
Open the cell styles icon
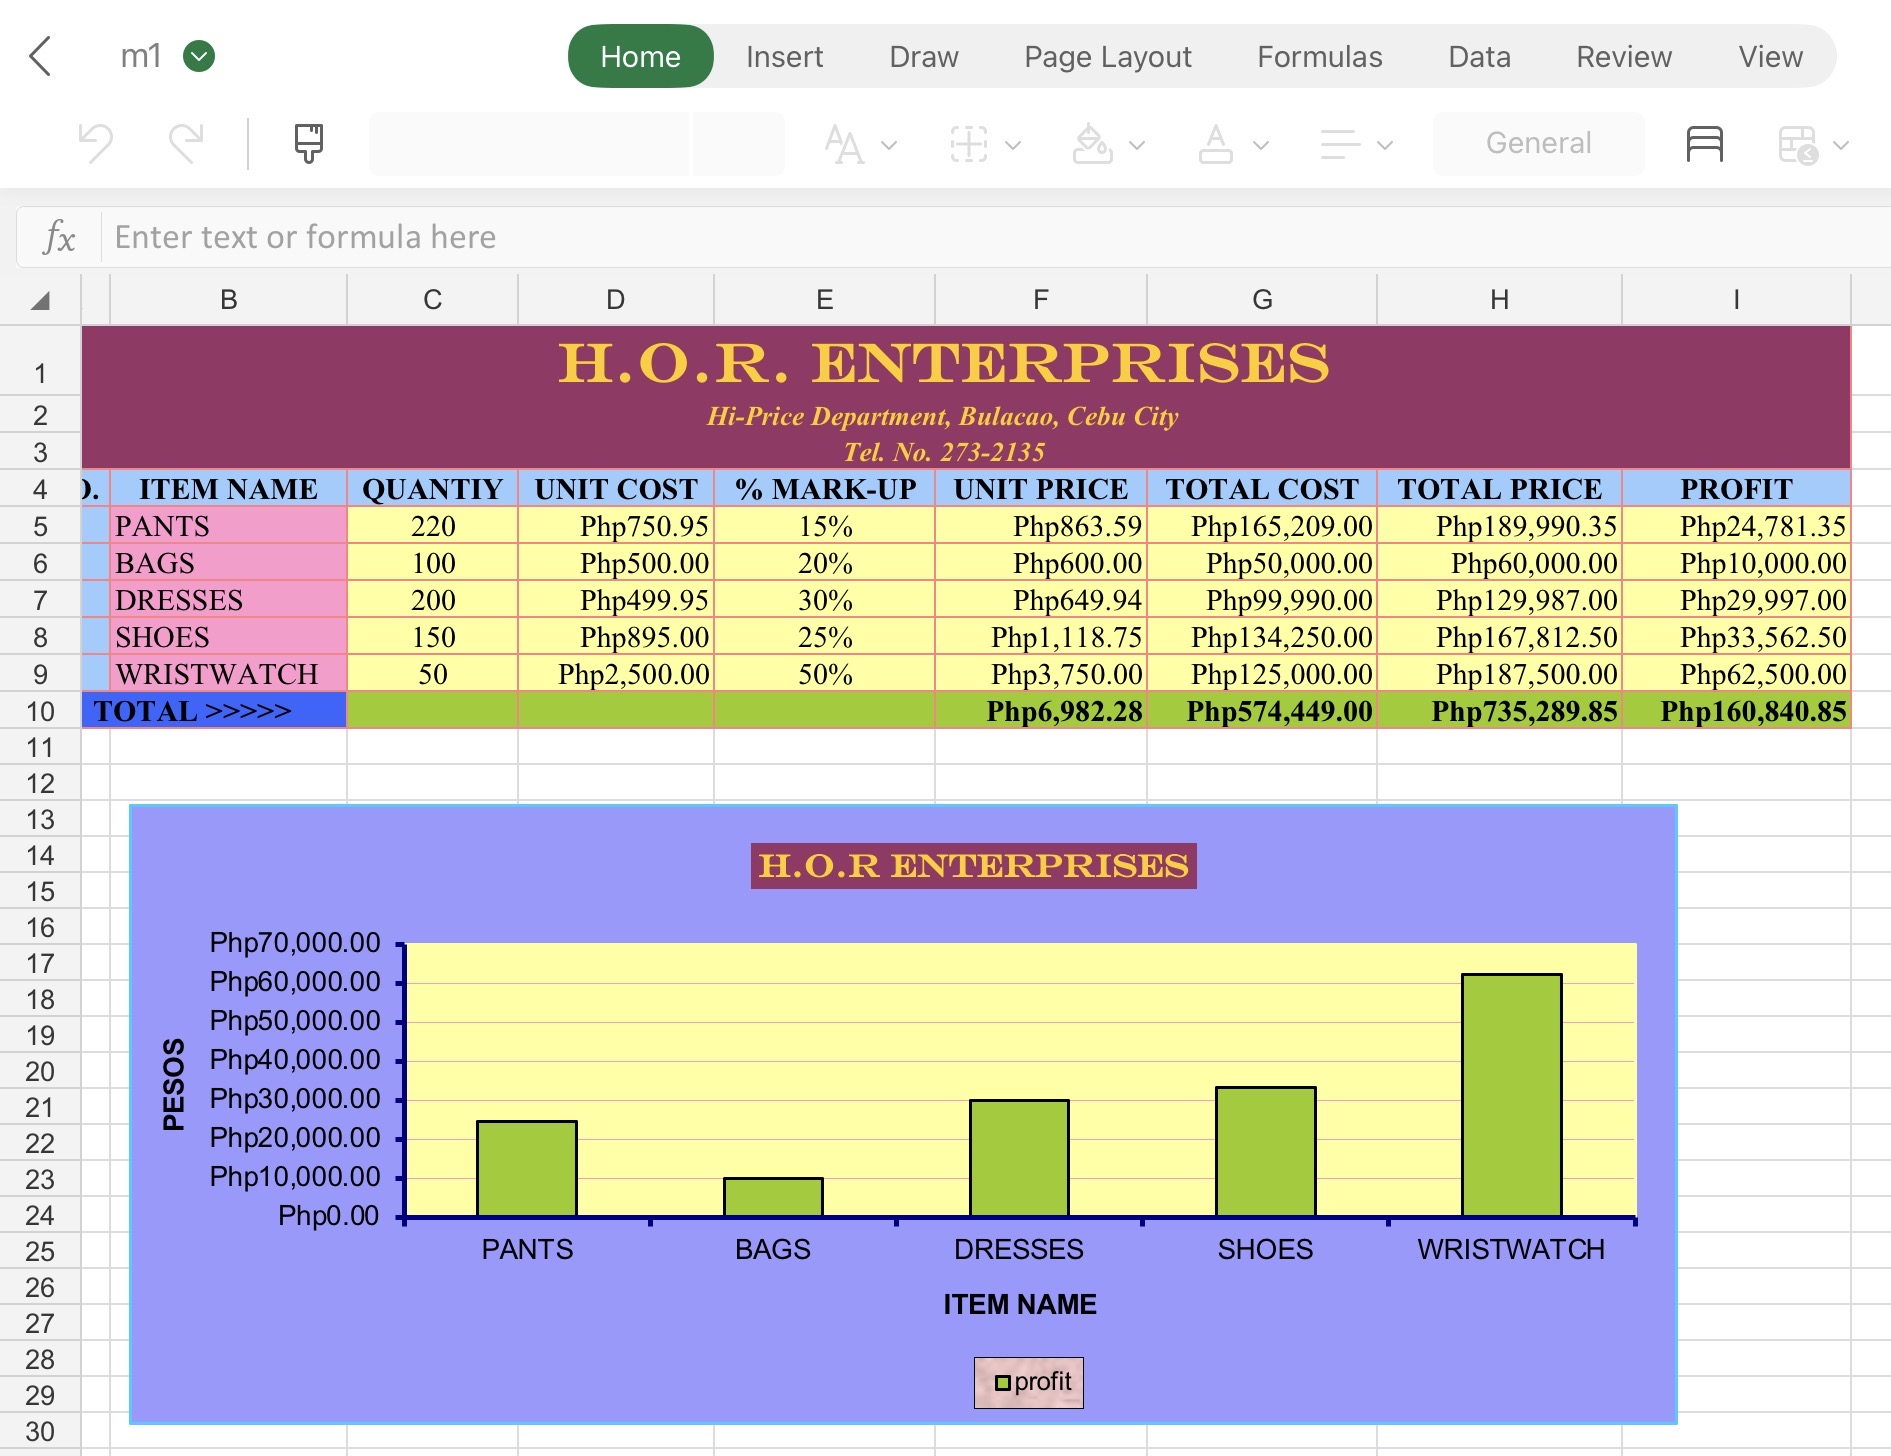[1705, 144]
